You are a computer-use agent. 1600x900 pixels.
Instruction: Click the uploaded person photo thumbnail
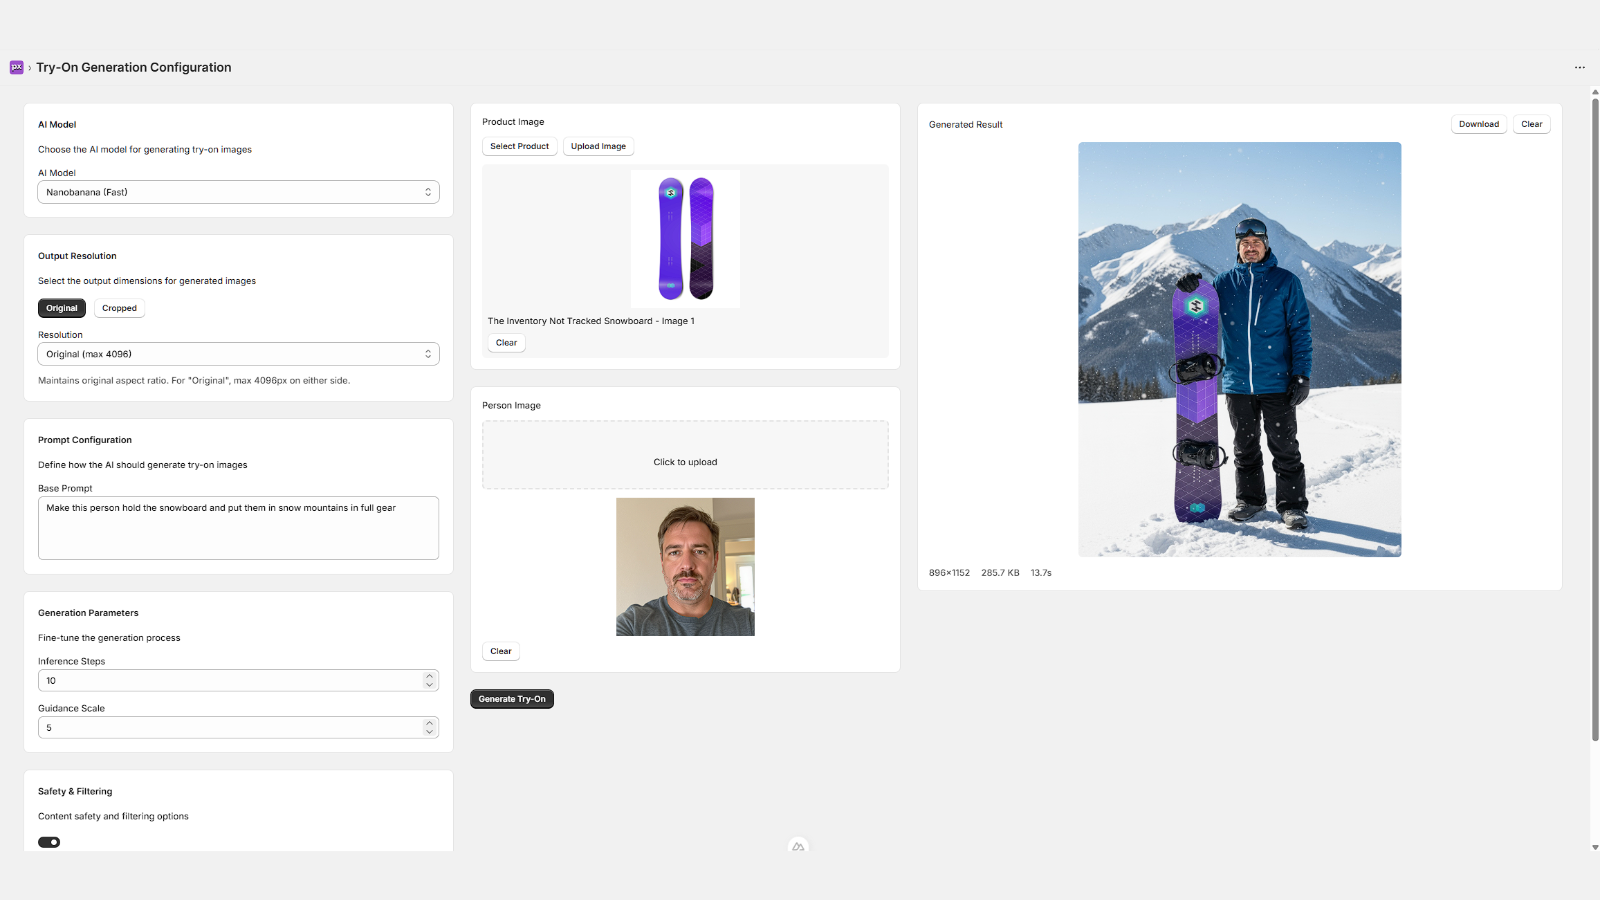[x=685, y=567]
